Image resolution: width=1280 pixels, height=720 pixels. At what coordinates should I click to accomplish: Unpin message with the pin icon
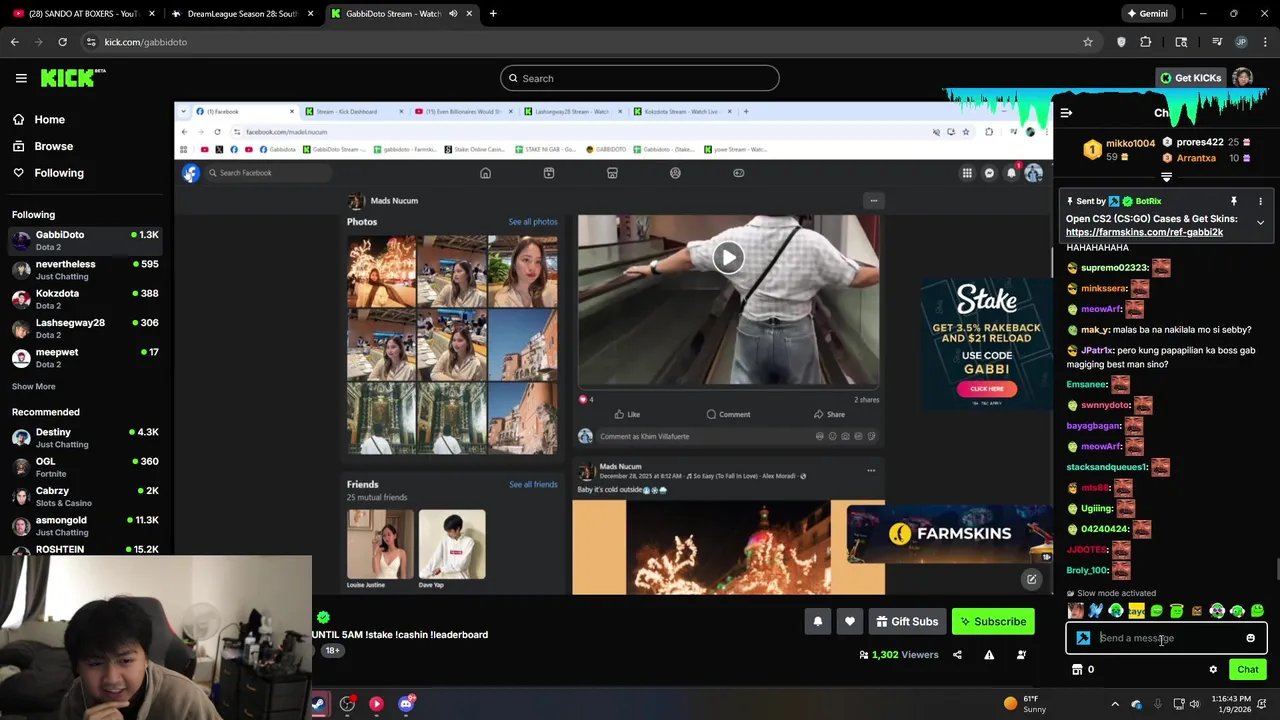pos(1234,202)
